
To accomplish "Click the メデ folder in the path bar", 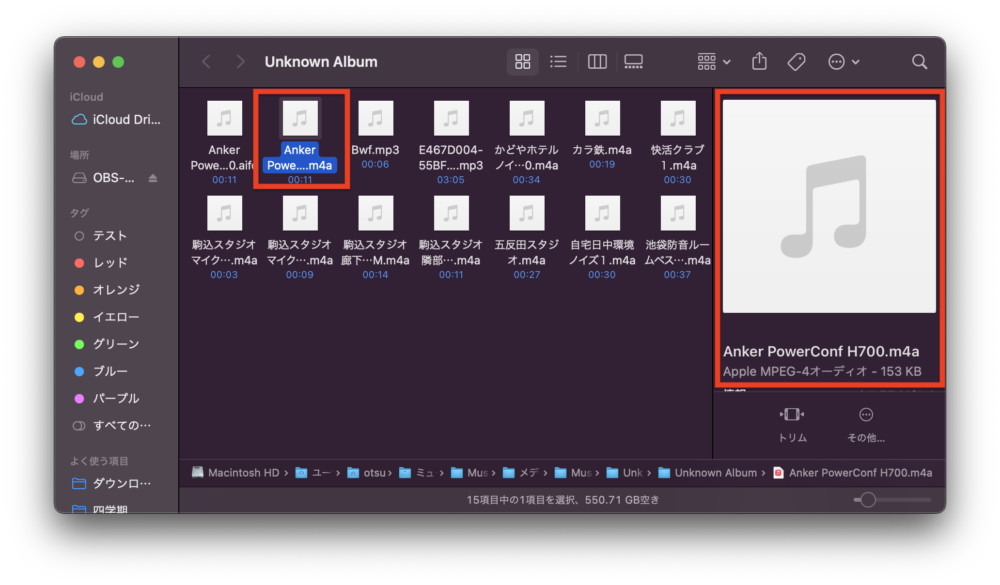I will coord(521,473).
